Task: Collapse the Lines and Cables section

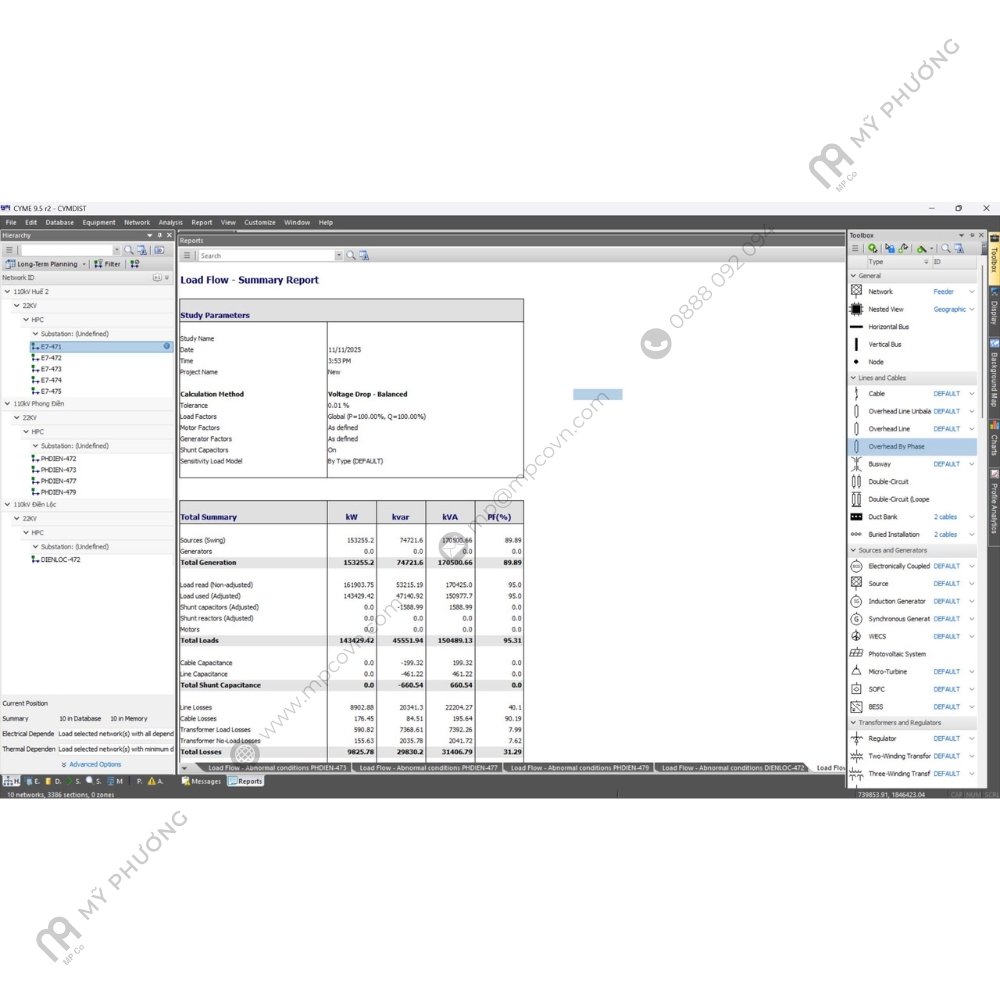Action: (853, 378)
